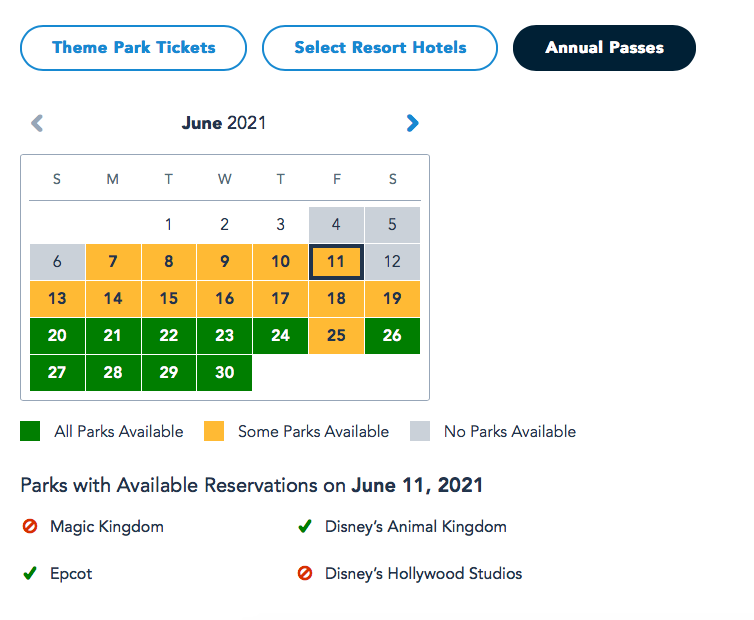Open the Theme Park Tickets tab
Image resolution: width=754 pixels, height=620 pixels.
pyautogui.click(x=134, y=48)
